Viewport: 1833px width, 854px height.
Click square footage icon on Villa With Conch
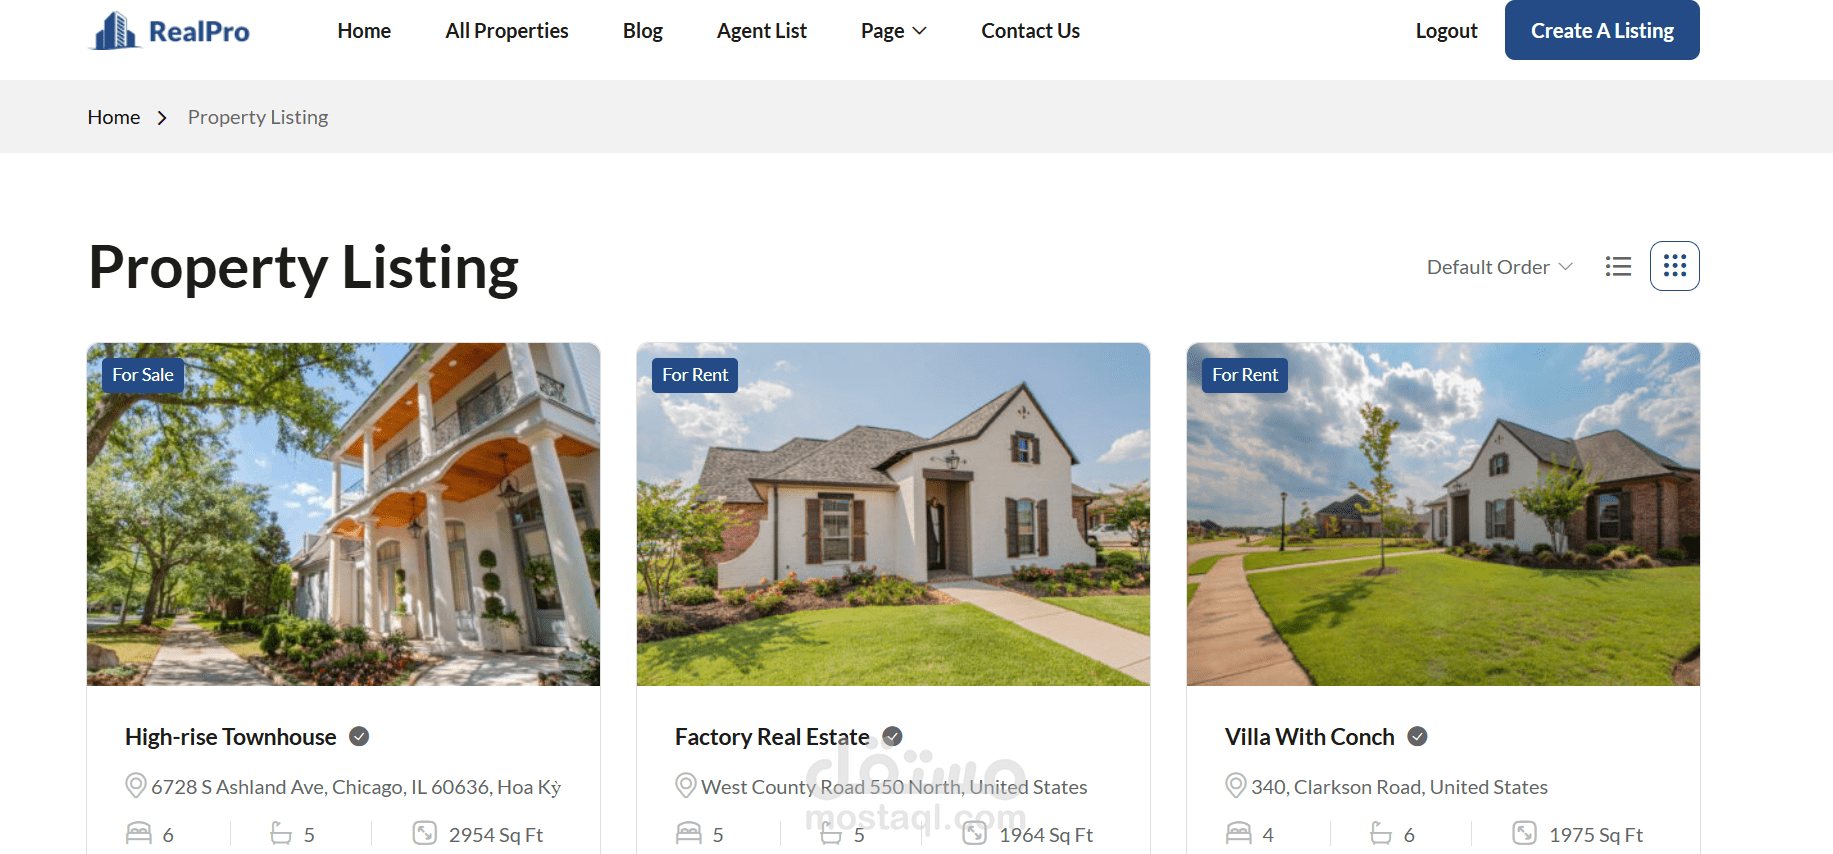click(x=1525, y=833)
